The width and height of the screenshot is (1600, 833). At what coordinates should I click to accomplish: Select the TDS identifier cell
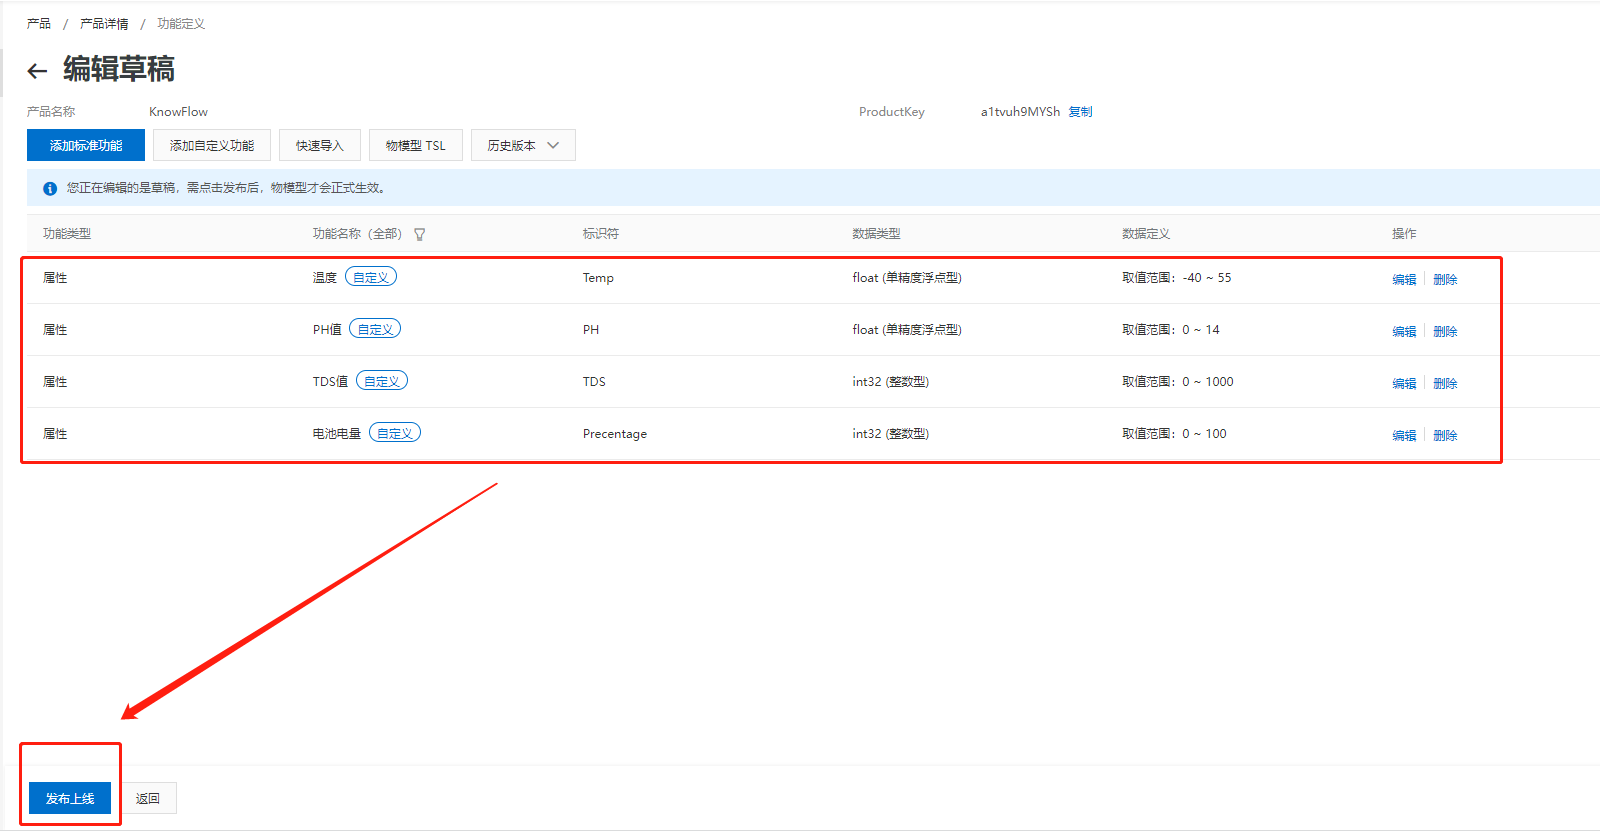(x=594, y=382)
